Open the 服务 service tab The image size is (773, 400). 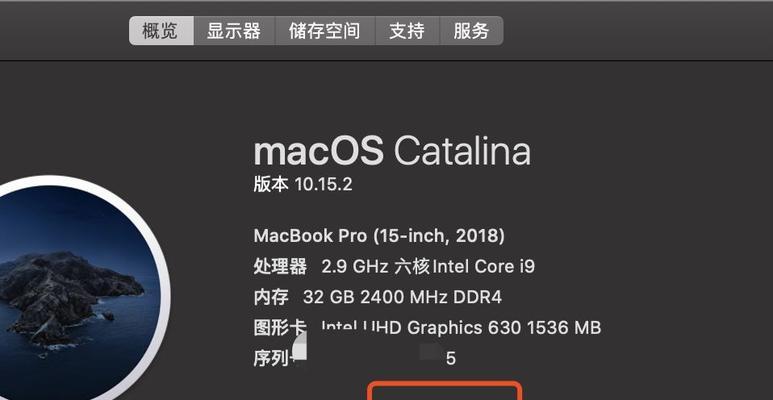[x=471, y=31]
